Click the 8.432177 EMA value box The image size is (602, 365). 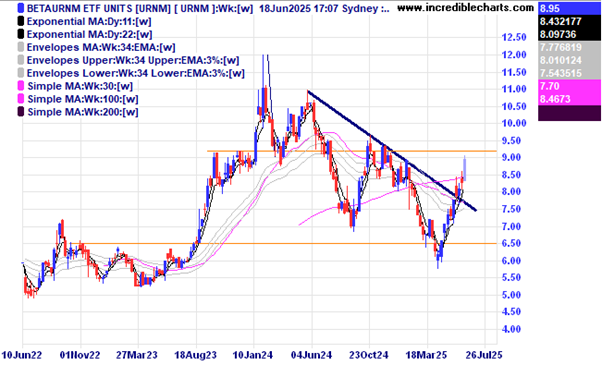click(x=569, y=21)
